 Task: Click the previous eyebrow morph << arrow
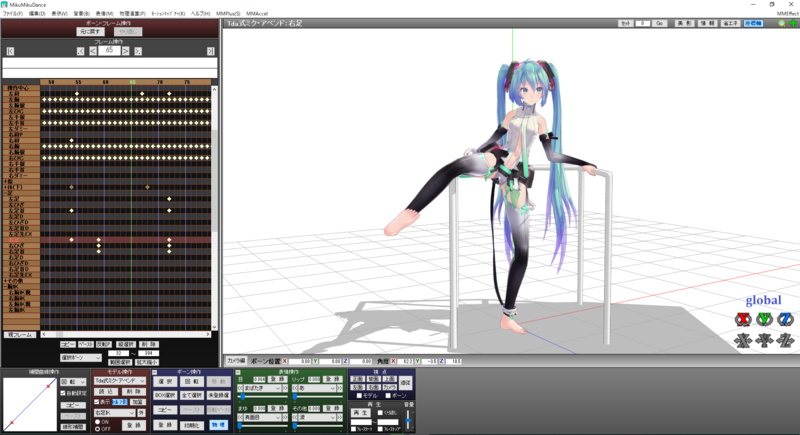(240, 417)
